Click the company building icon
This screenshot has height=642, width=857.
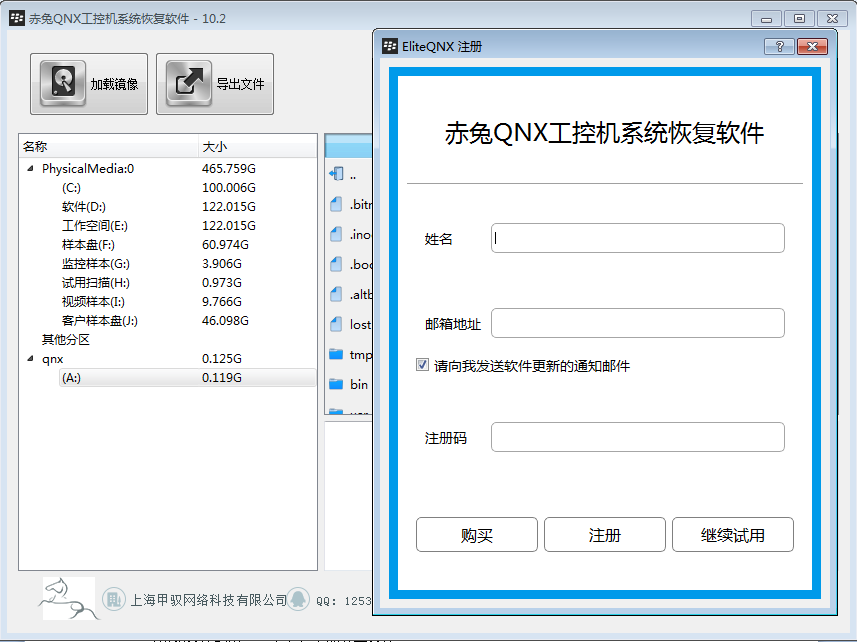[114, 600]
